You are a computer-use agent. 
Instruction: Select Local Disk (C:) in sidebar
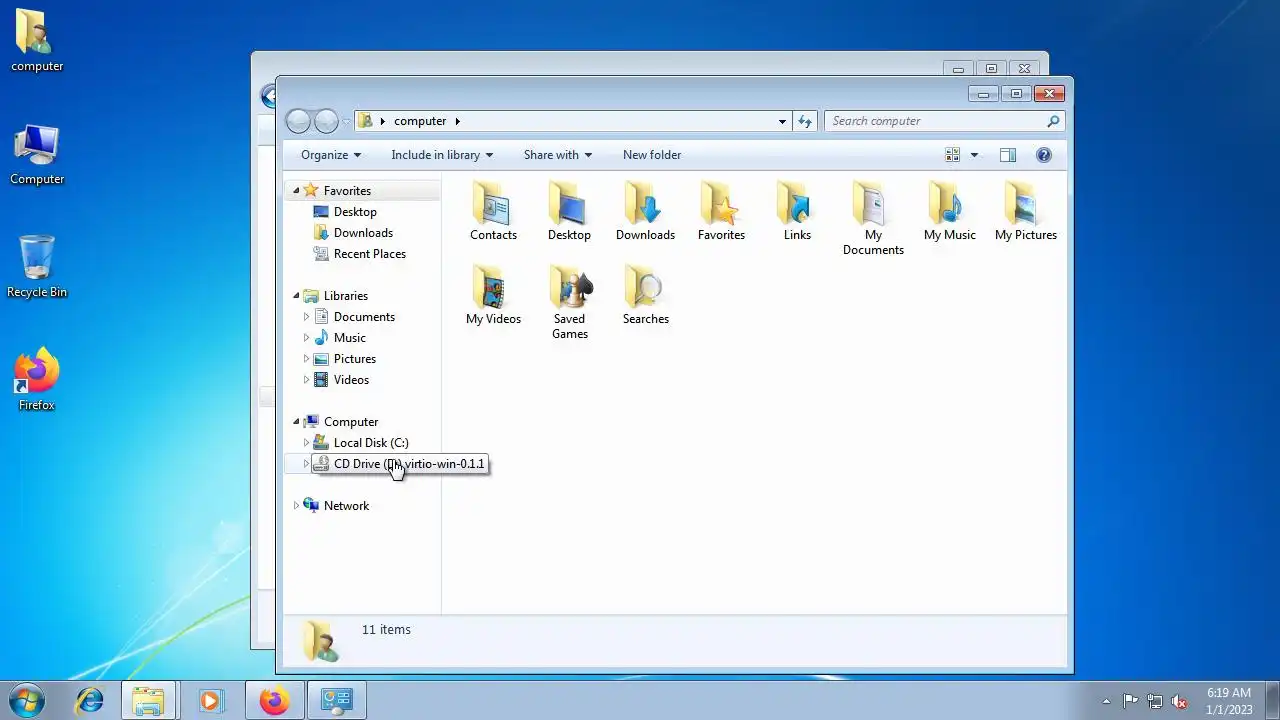371,443
